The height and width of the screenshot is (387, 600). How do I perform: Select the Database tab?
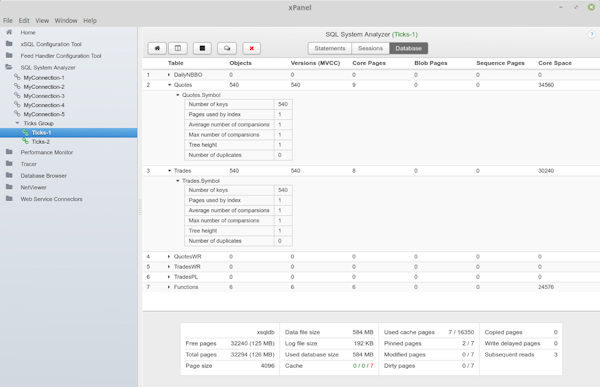(409, 48)
